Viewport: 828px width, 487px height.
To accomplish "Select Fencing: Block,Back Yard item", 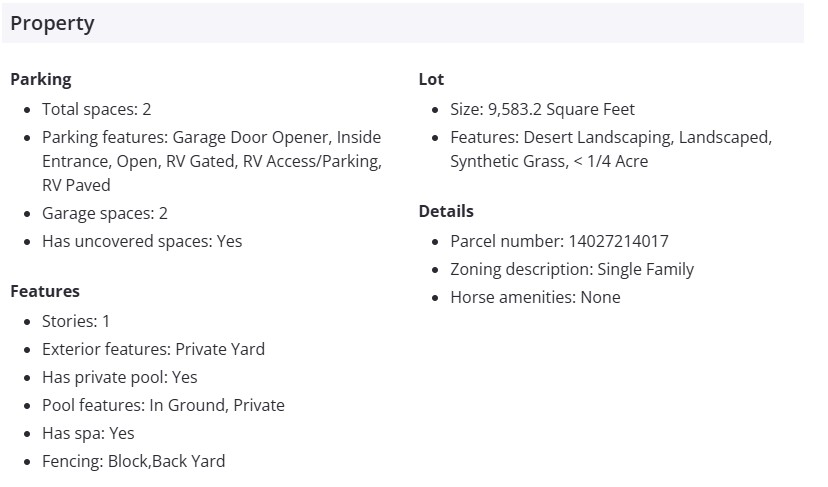I will 133,461.
